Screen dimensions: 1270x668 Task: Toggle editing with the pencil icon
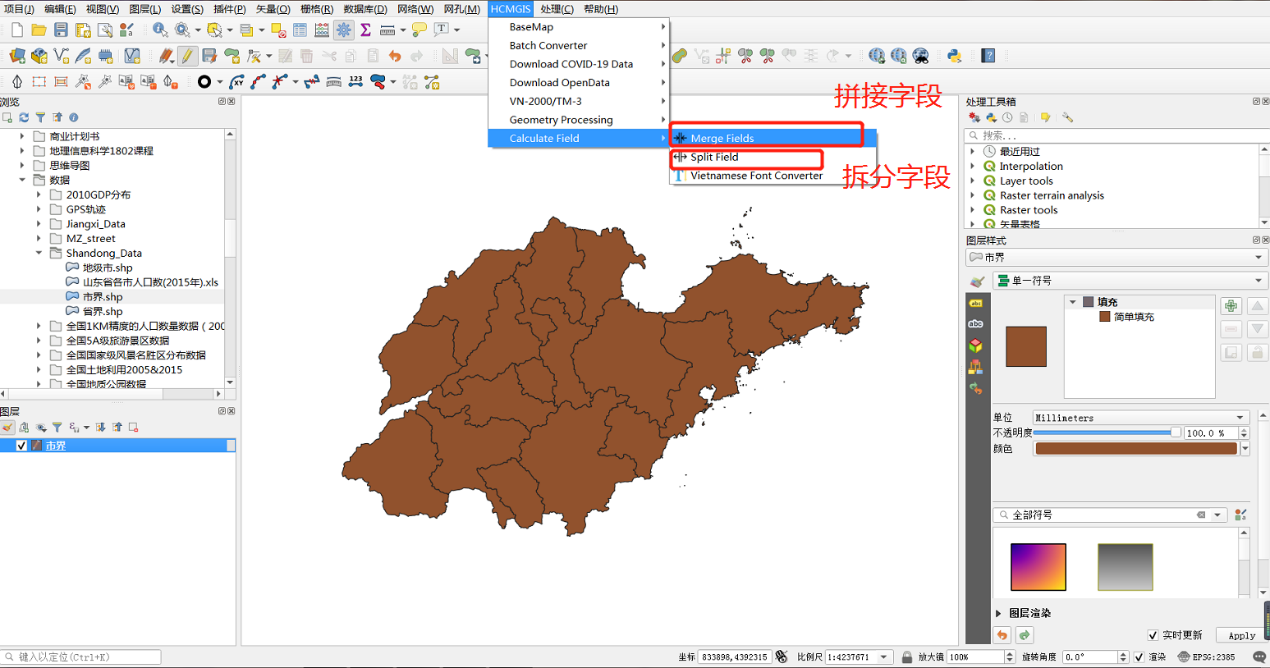tap(187, 56)
